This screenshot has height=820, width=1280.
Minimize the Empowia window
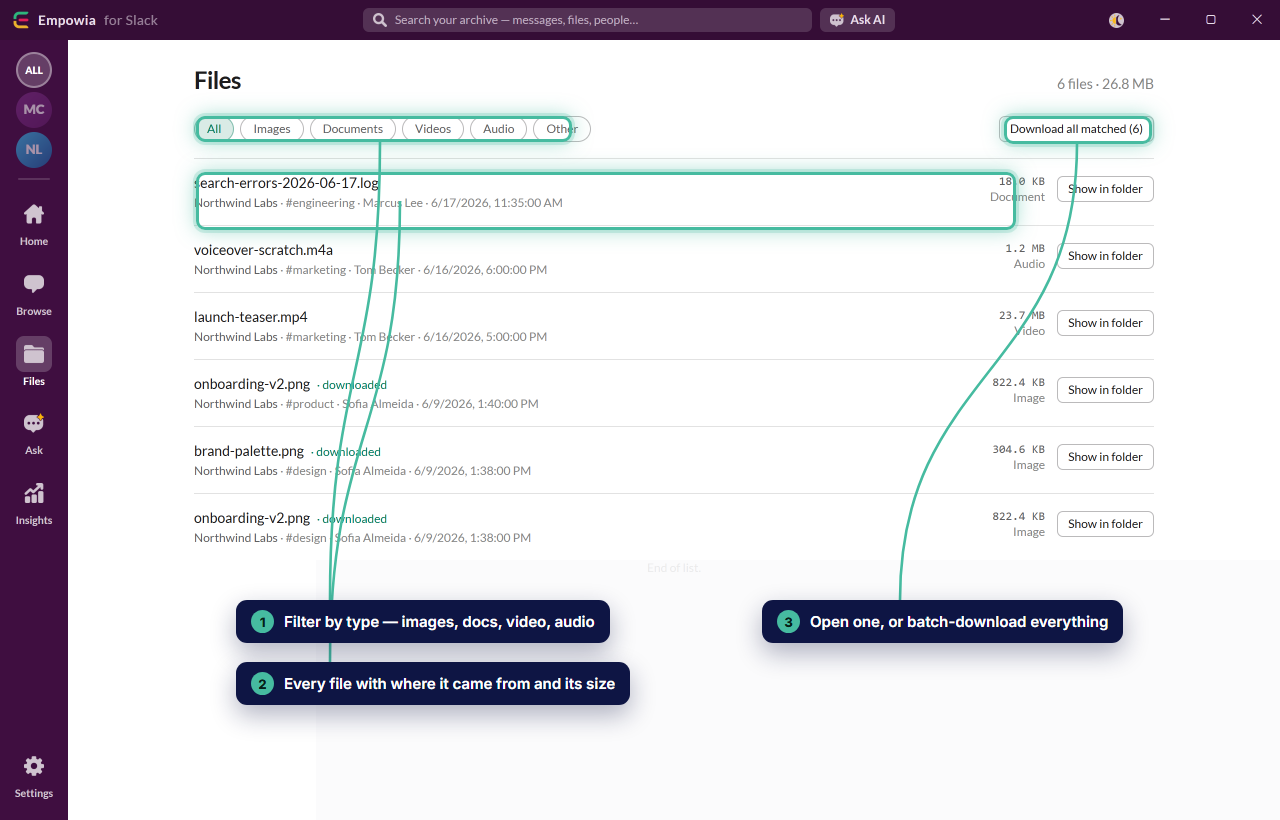click(1165, 20)
